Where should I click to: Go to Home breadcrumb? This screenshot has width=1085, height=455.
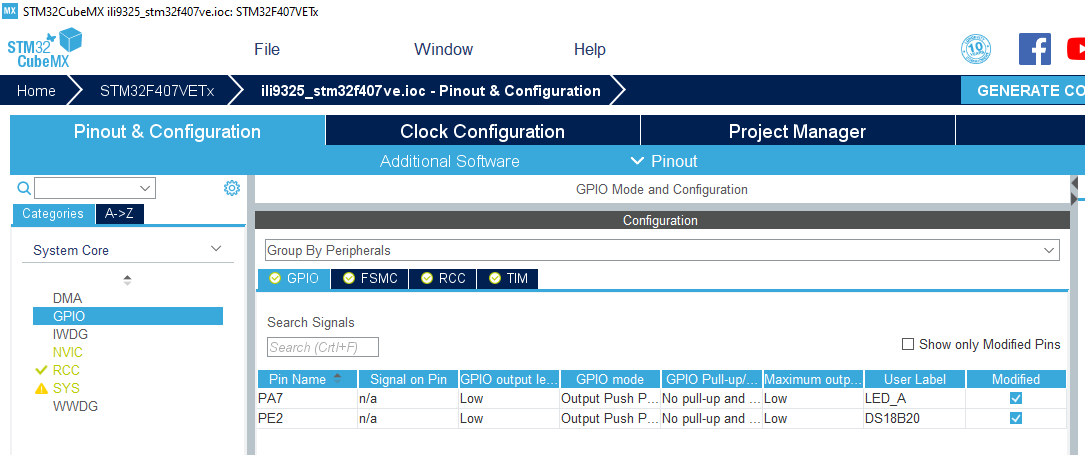[36, 91]
